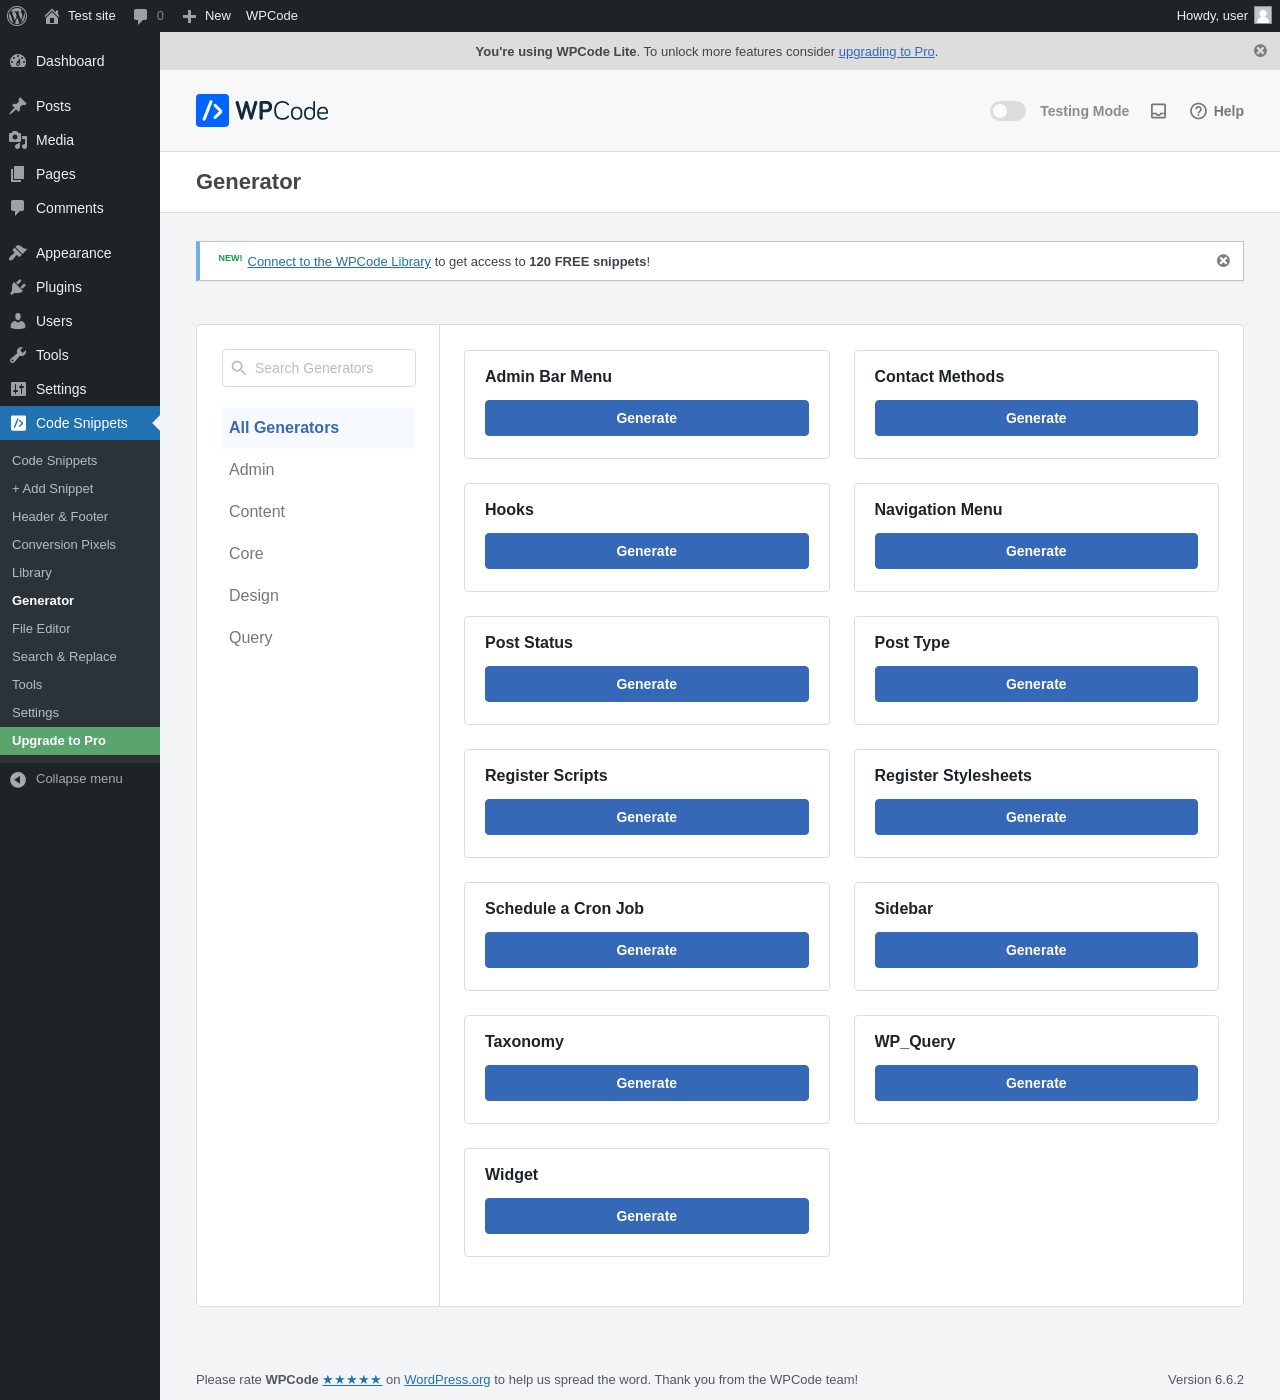Open Plugins from the sidebar menu

(x=59, y=287)
